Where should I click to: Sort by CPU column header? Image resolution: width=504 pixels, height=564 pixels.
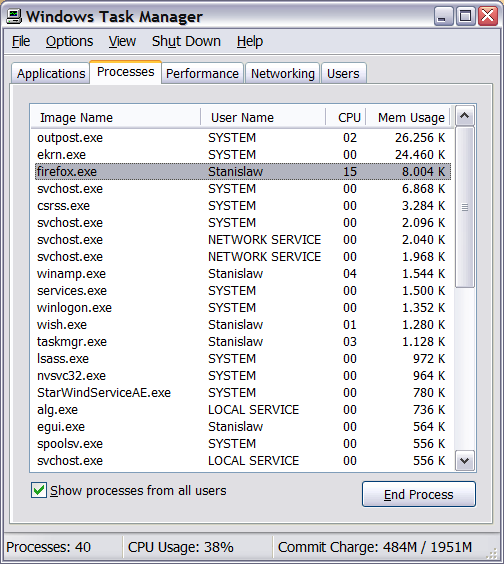(x=346, y=117)
